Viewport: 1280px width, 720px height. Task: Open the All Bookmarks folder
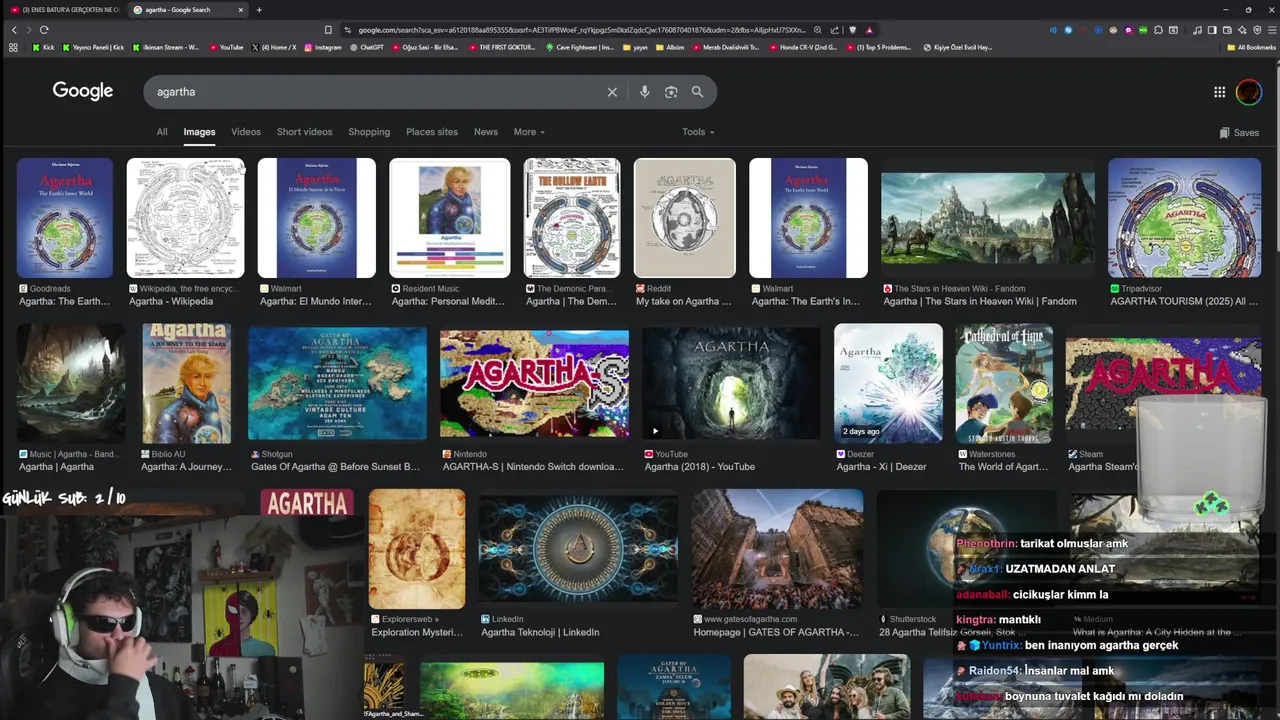(1250, 47)
